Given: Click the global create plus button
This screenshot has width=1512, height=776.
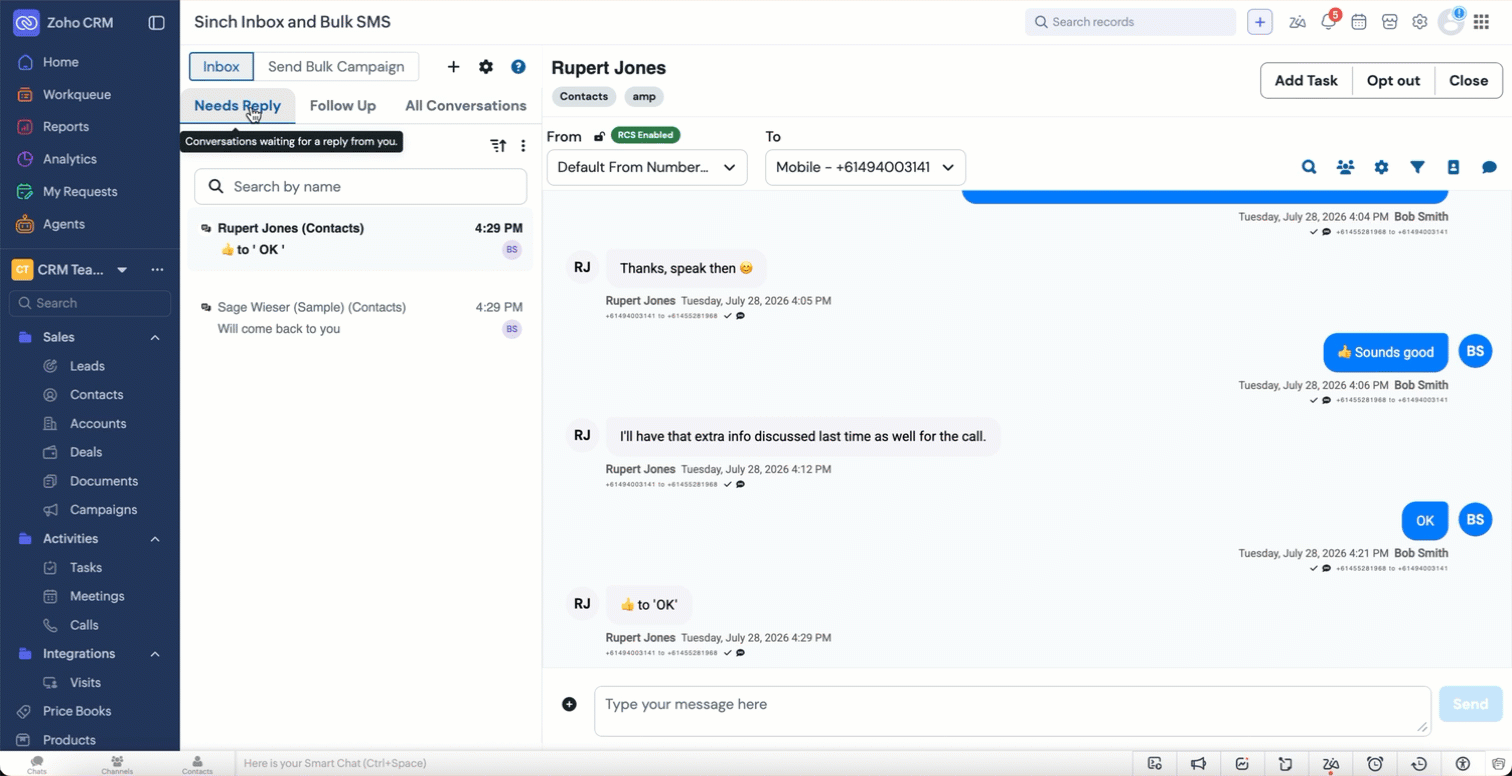Looking at the screenshot, I should point(1260,22).
